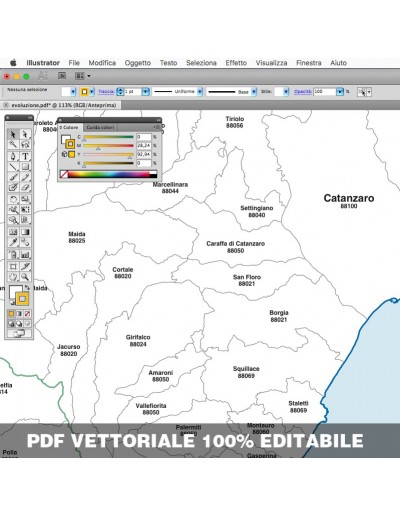The width and height of the screenshot is (400, 517).
Task: Collapse the Tools panel with double arrows
Action: [30, 117]
